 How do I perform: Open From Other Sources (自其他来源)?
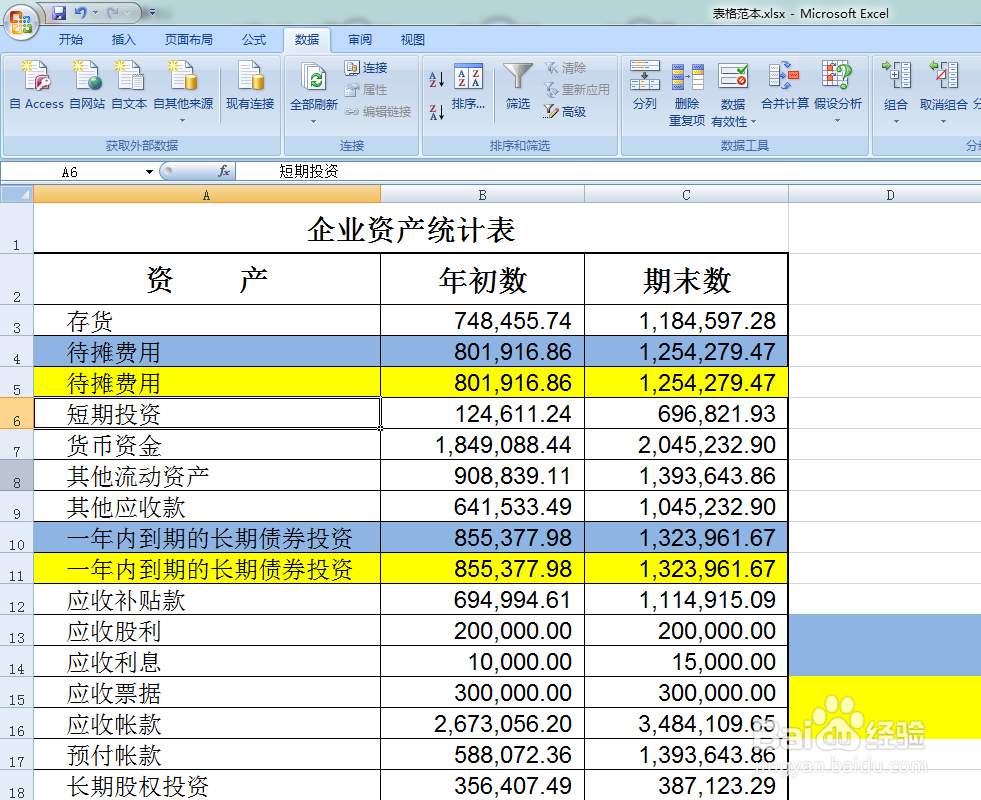pyautogui.click(x=183, y=91)
